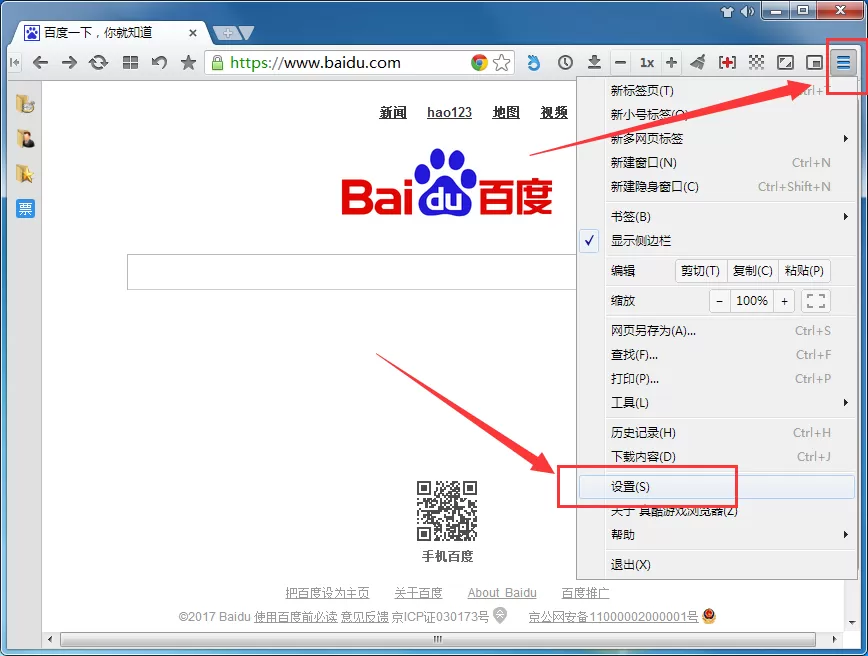Open the 新闻 link

(393, 112)
